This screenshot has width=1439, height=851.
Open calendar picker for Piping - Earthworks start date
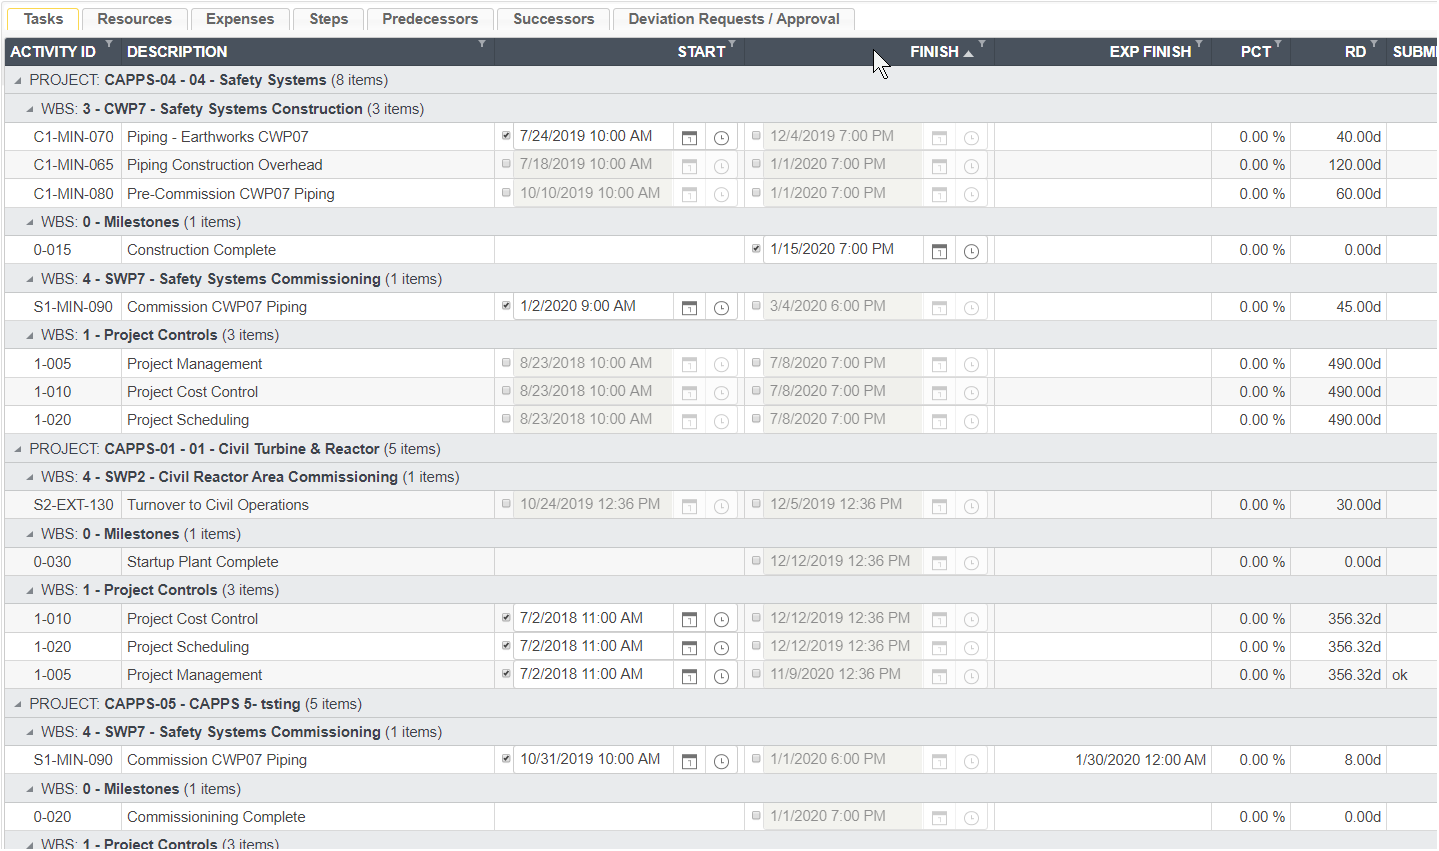click(x=689, y=138)
